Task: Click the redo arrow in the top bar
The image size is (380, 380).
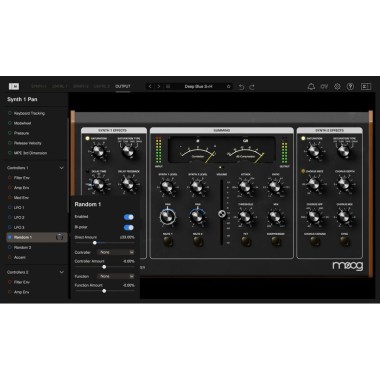Action: (x=252, y=87)
